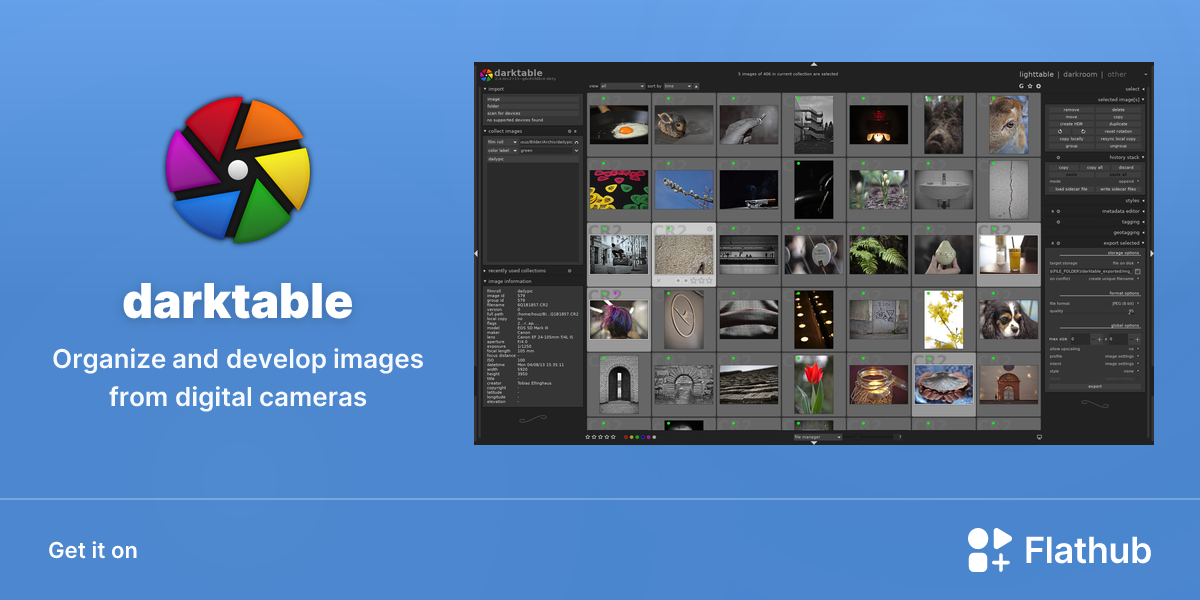Image resolution: width=1200 pixels, height=600 pixels.
Task: Toggle red color label in bottom bar
Action: tap(626, 437)
